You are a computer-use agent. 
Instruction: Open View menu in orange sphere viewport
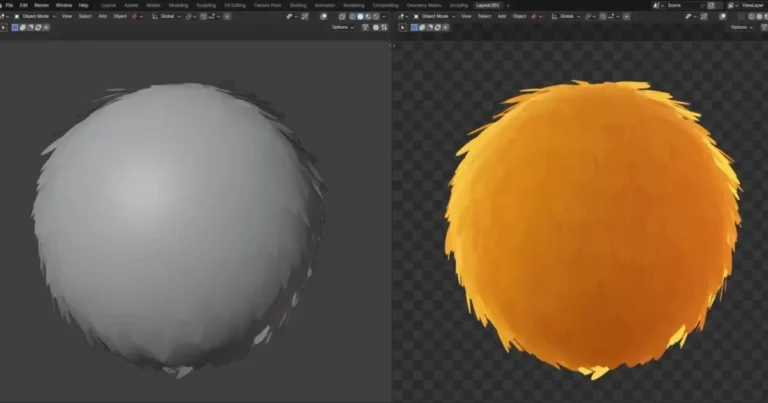pyautogui.click(x=466, y=16)
